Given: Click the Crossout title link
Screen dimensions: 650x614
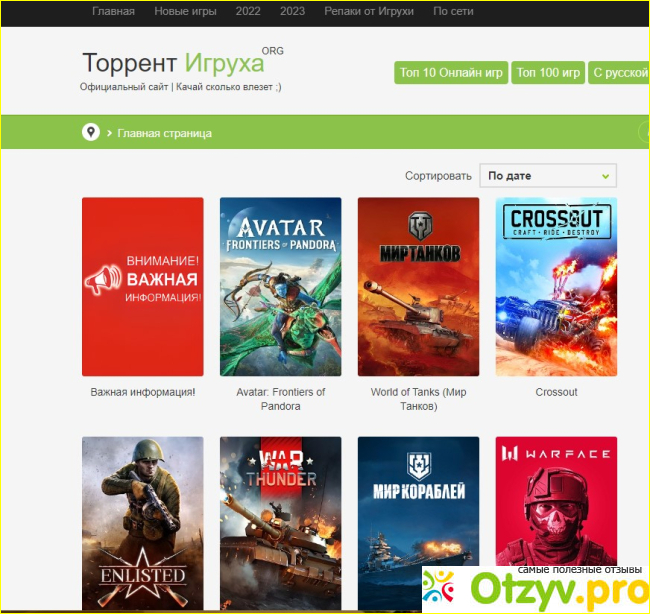Looking at the screenshot, I should click(556, 392).
